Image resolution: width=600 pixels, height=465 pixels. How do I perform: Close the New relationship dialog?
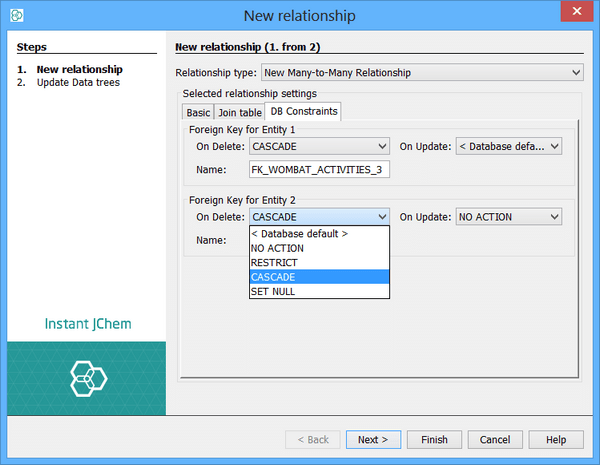[x=575, y=15]
